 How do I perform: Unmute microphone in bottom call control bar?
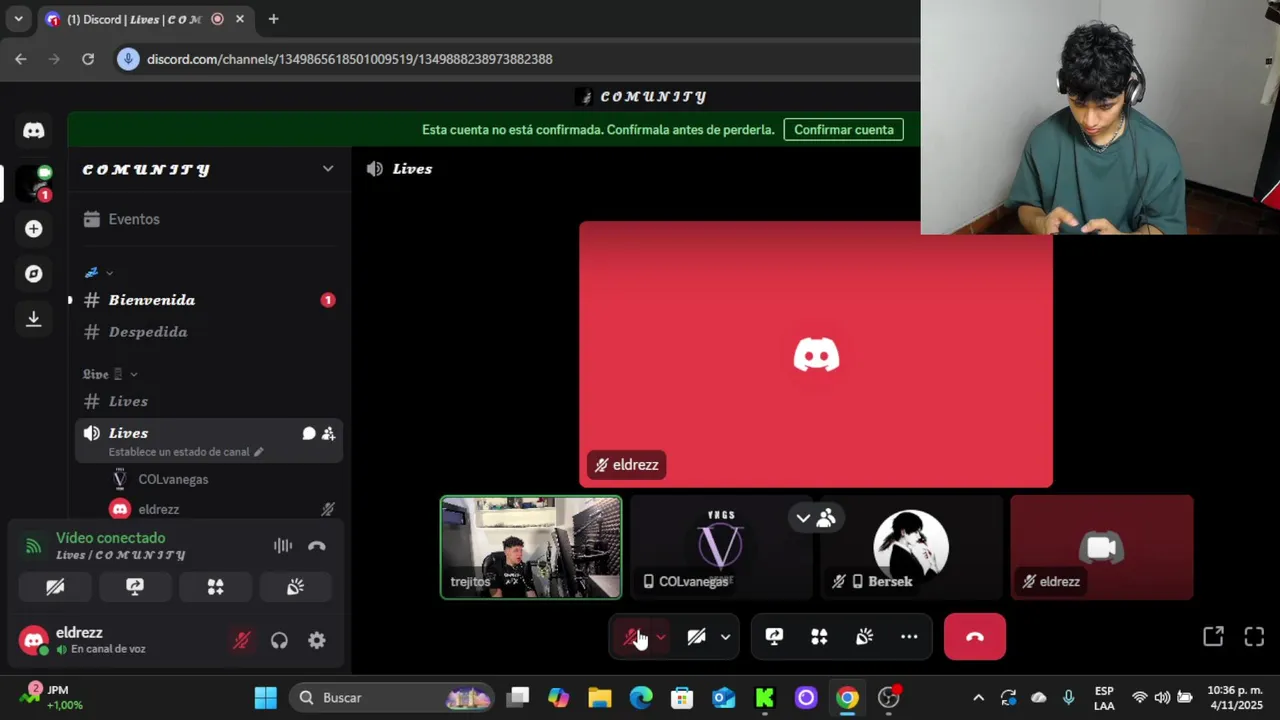point(632,637)
